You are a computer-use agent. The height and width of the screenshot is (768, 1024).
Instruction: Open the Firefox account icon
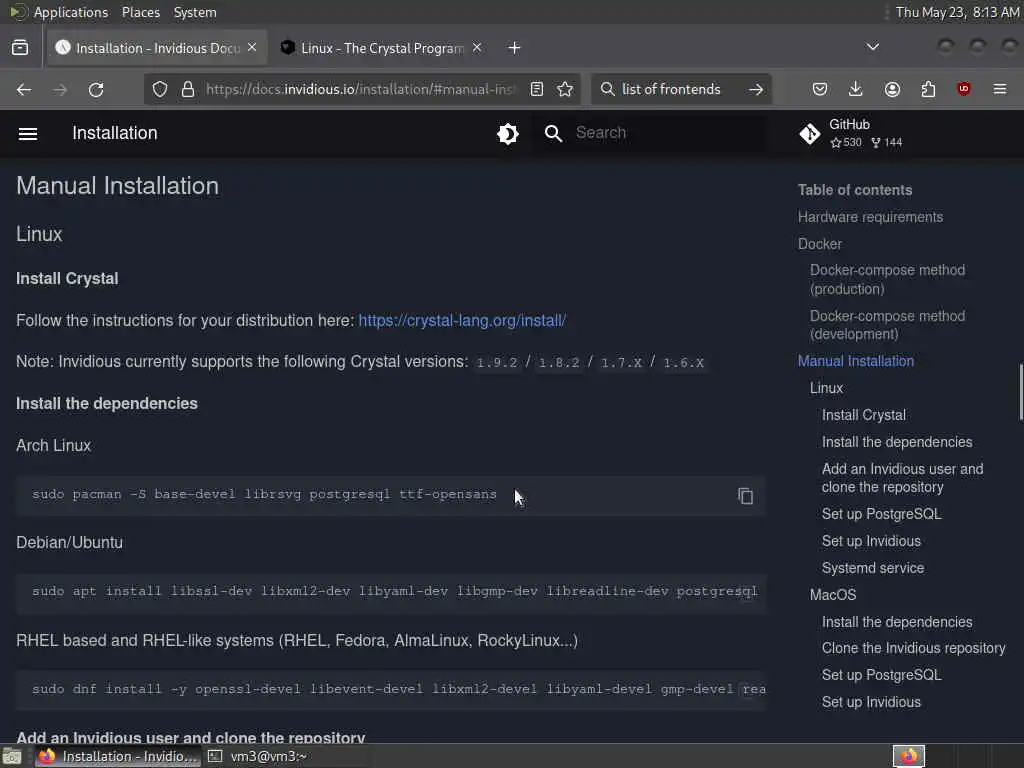click(x=892, y=89)
